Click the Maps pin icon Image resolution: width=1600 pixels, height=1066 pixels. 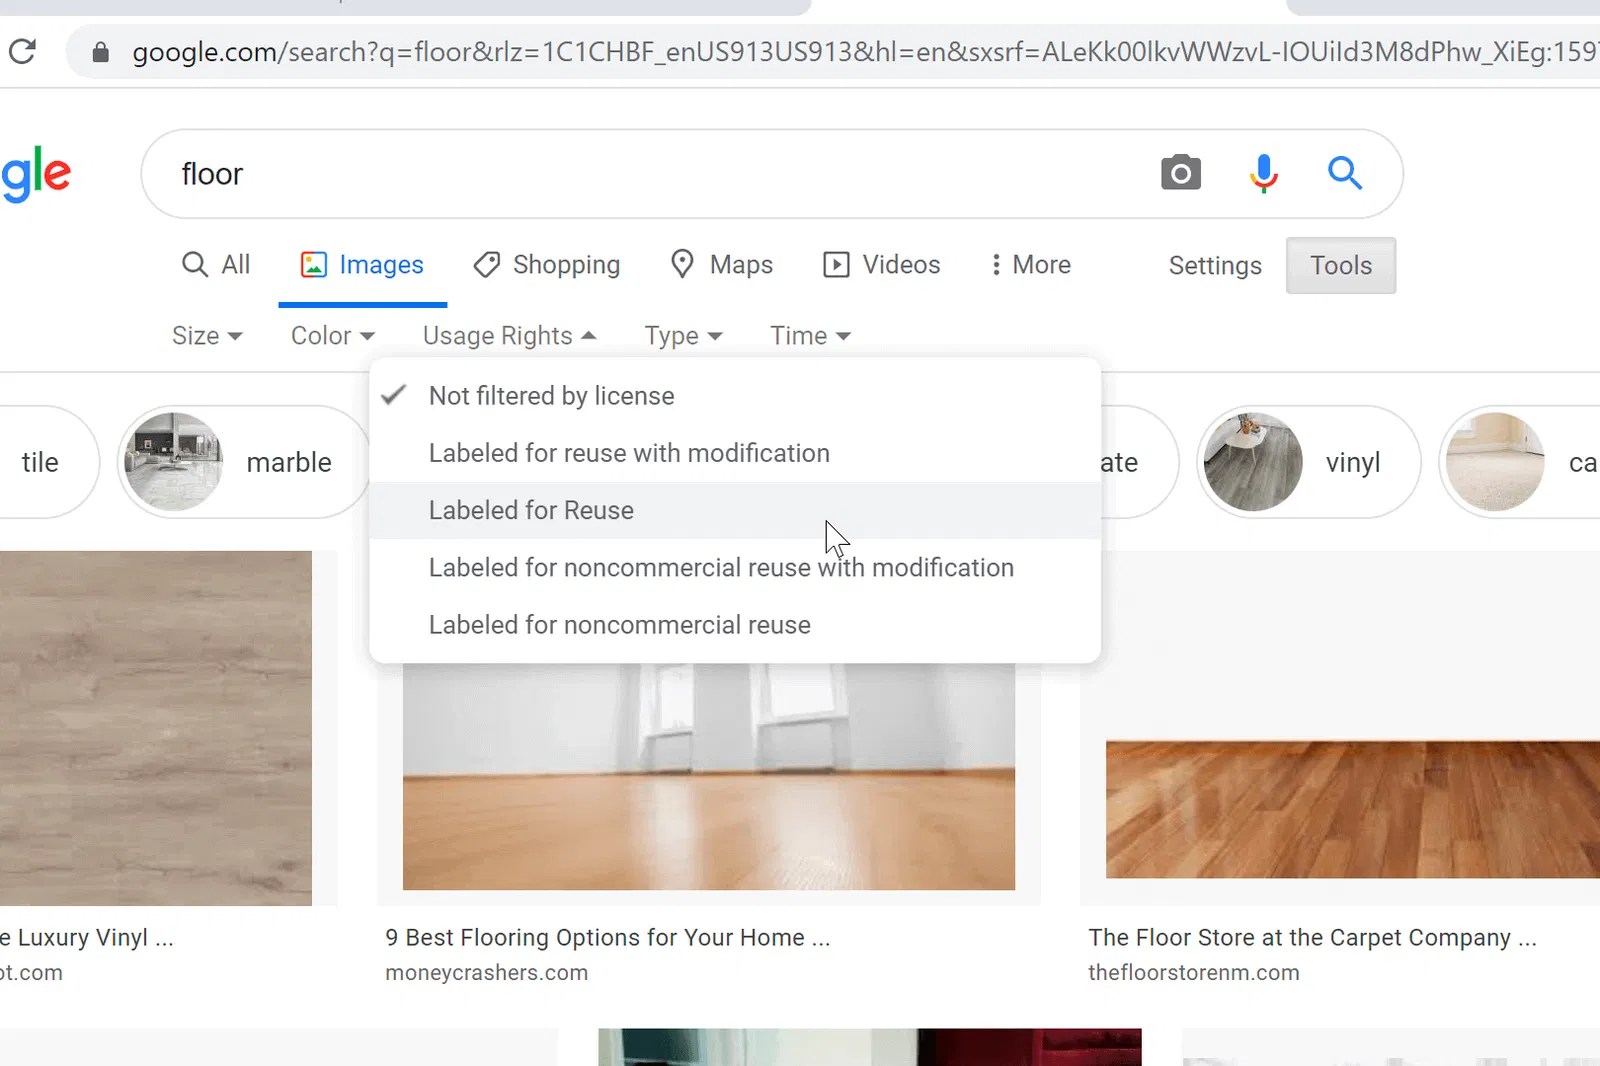click(x=682, y=264)
